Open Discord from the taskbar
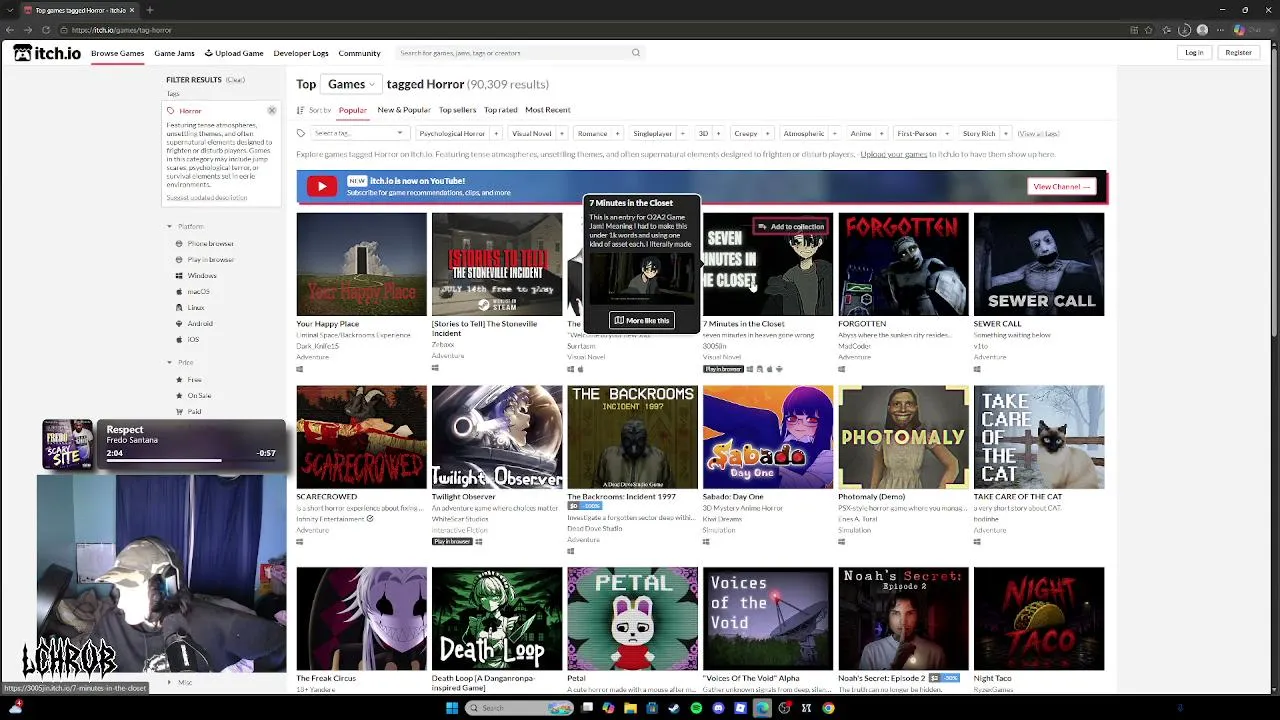 coord(718,708)
